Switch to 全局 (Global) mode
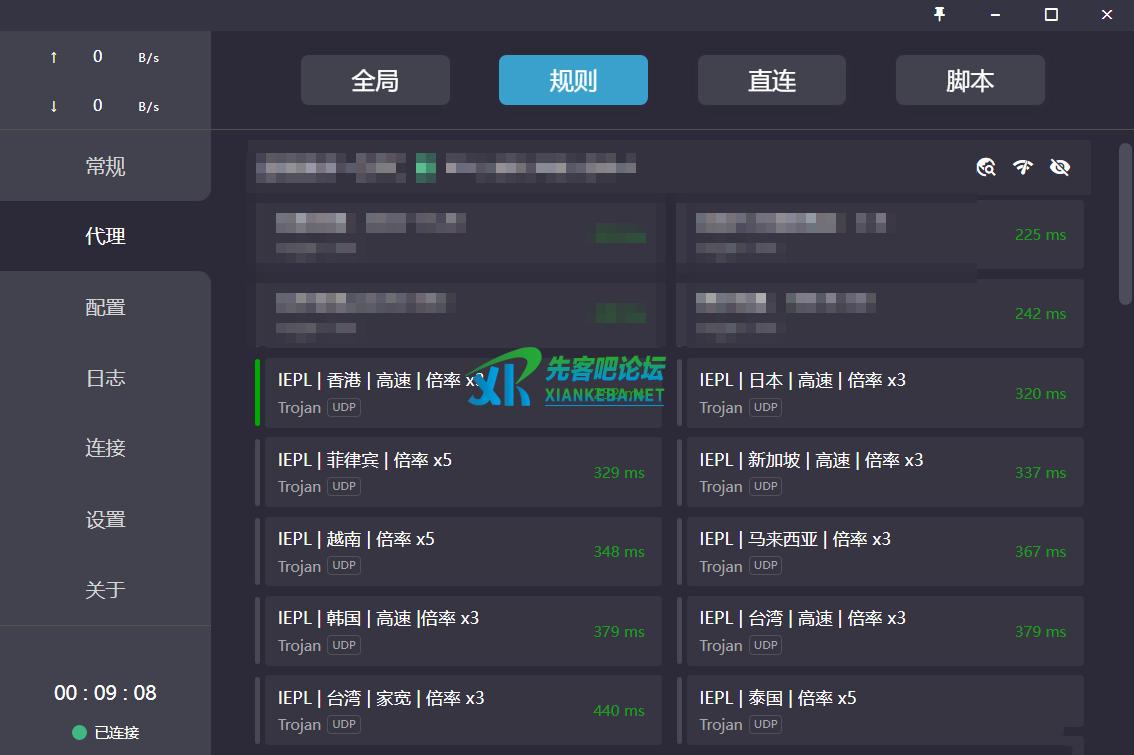The width and height of the screenshot is (1134, 755). pyautogui.click(x=375, y=80)
